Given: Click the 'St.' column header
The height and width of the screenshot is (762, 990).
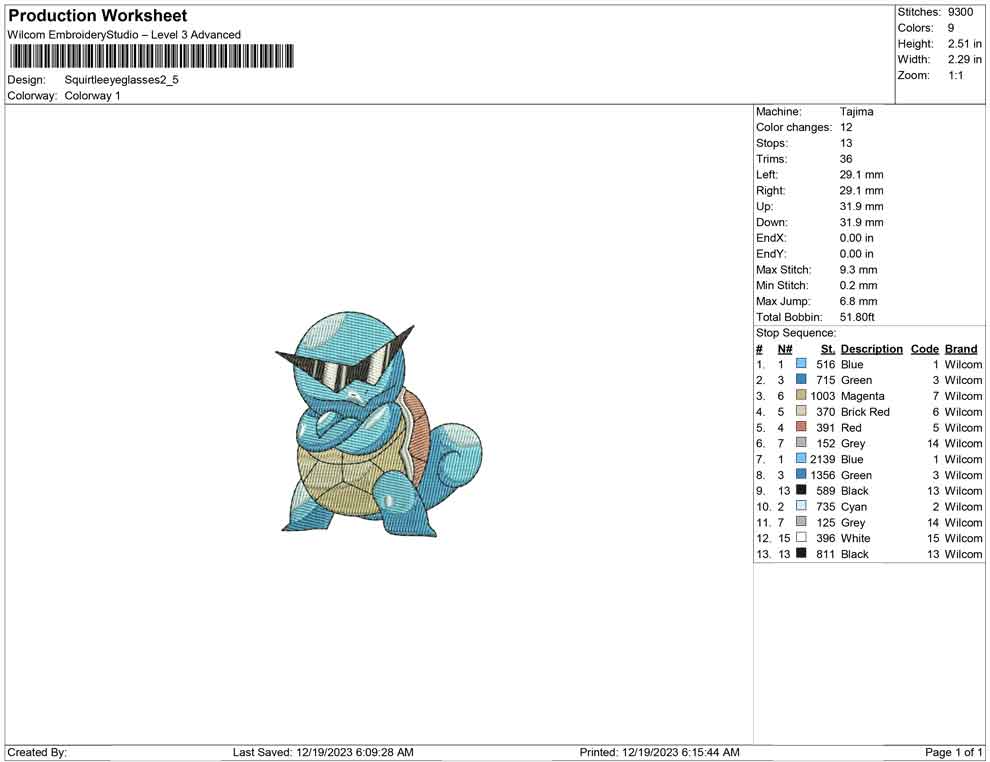Looking at the screenshot, I should (x=828, y=349).
